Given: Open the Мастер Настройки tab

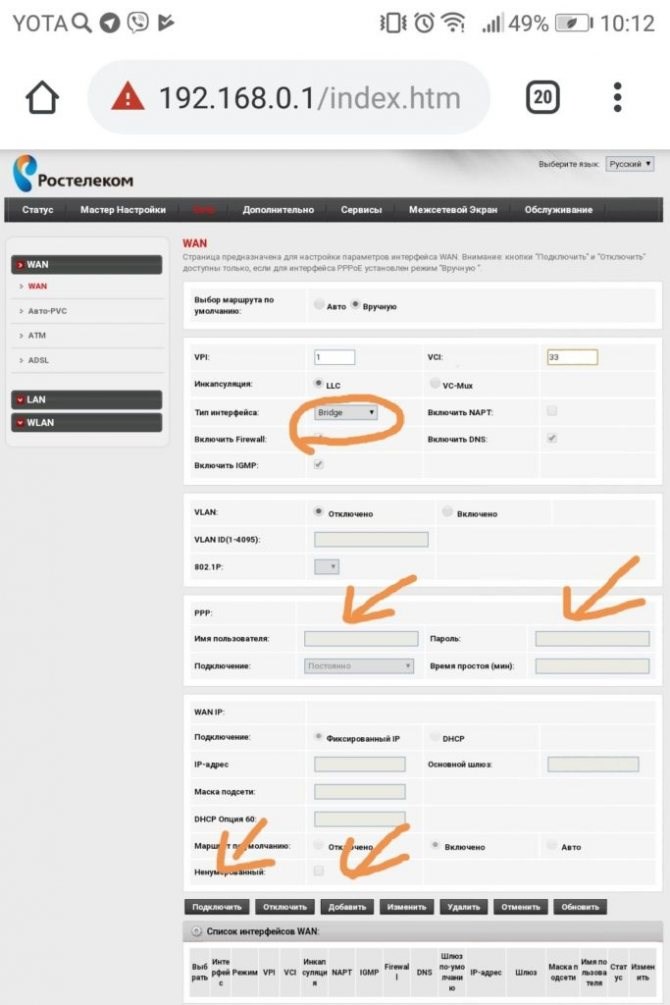Looking at the screenshot, I should [x=123, y=210].
